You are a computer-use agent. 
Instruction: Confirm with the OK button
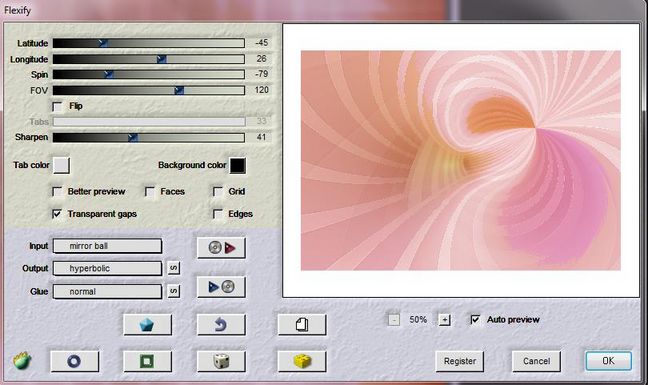click(x=608, y=361)
